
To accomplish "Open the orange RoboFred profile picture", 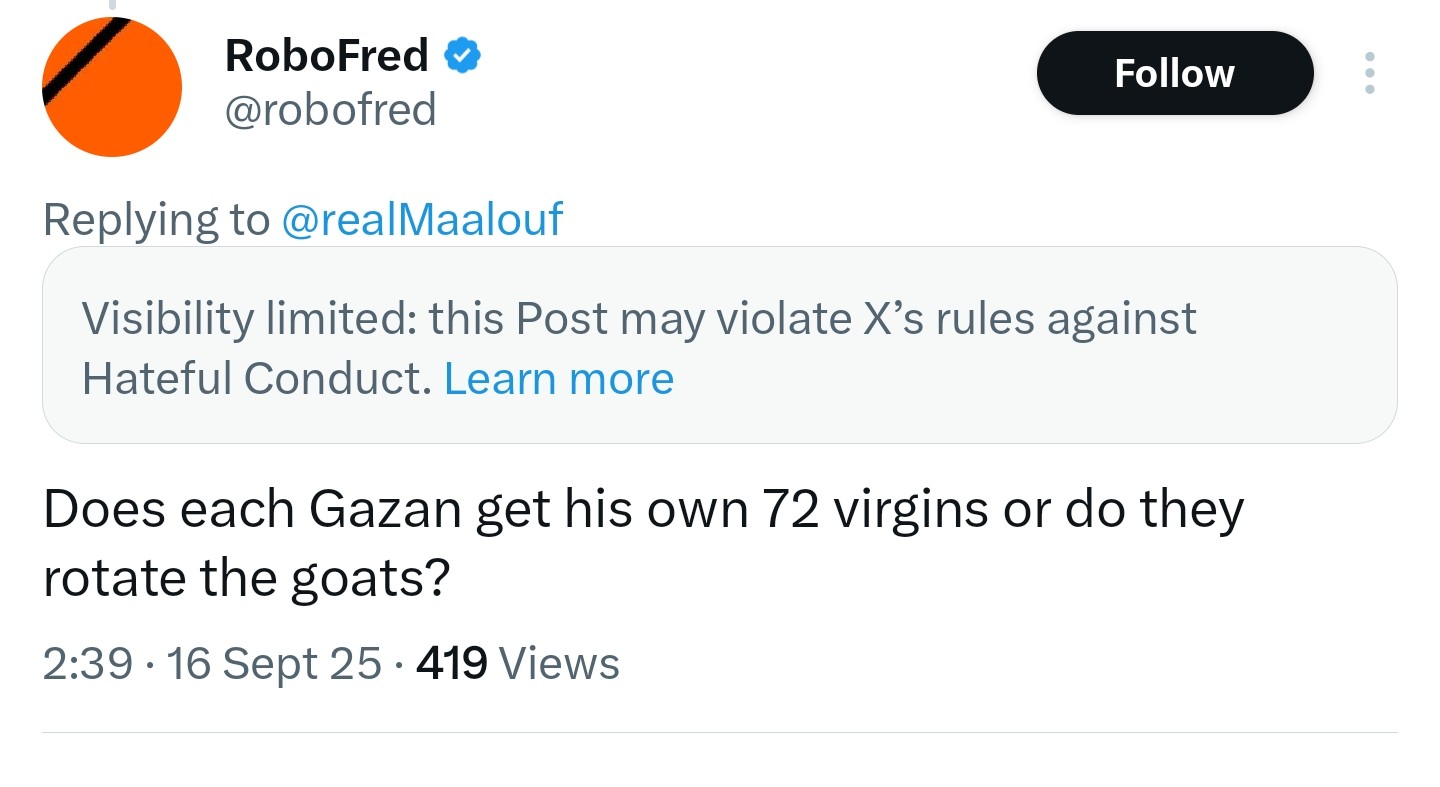I will tap(112, 87).
